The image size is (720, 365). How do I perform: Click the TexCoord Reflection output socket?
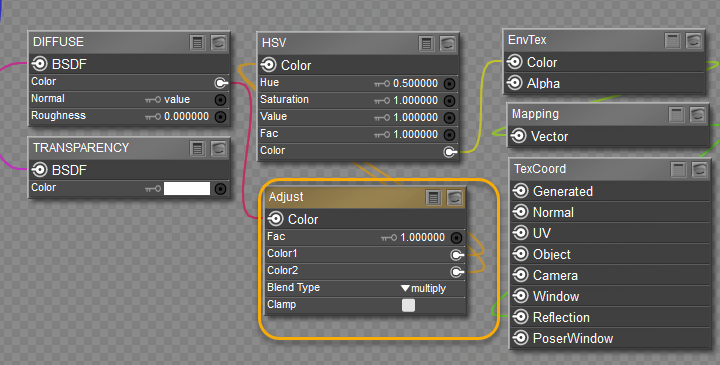[521, 317]
